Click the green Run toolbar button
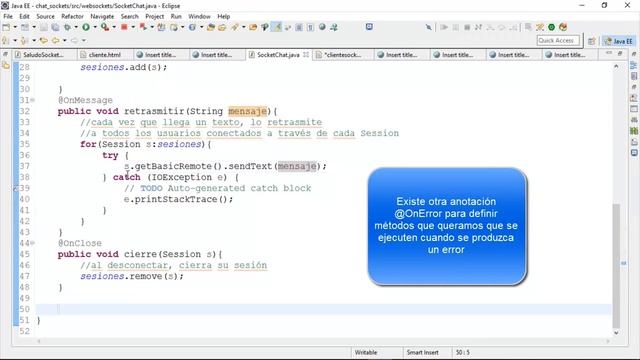640x360 pixels. point(86,27)
